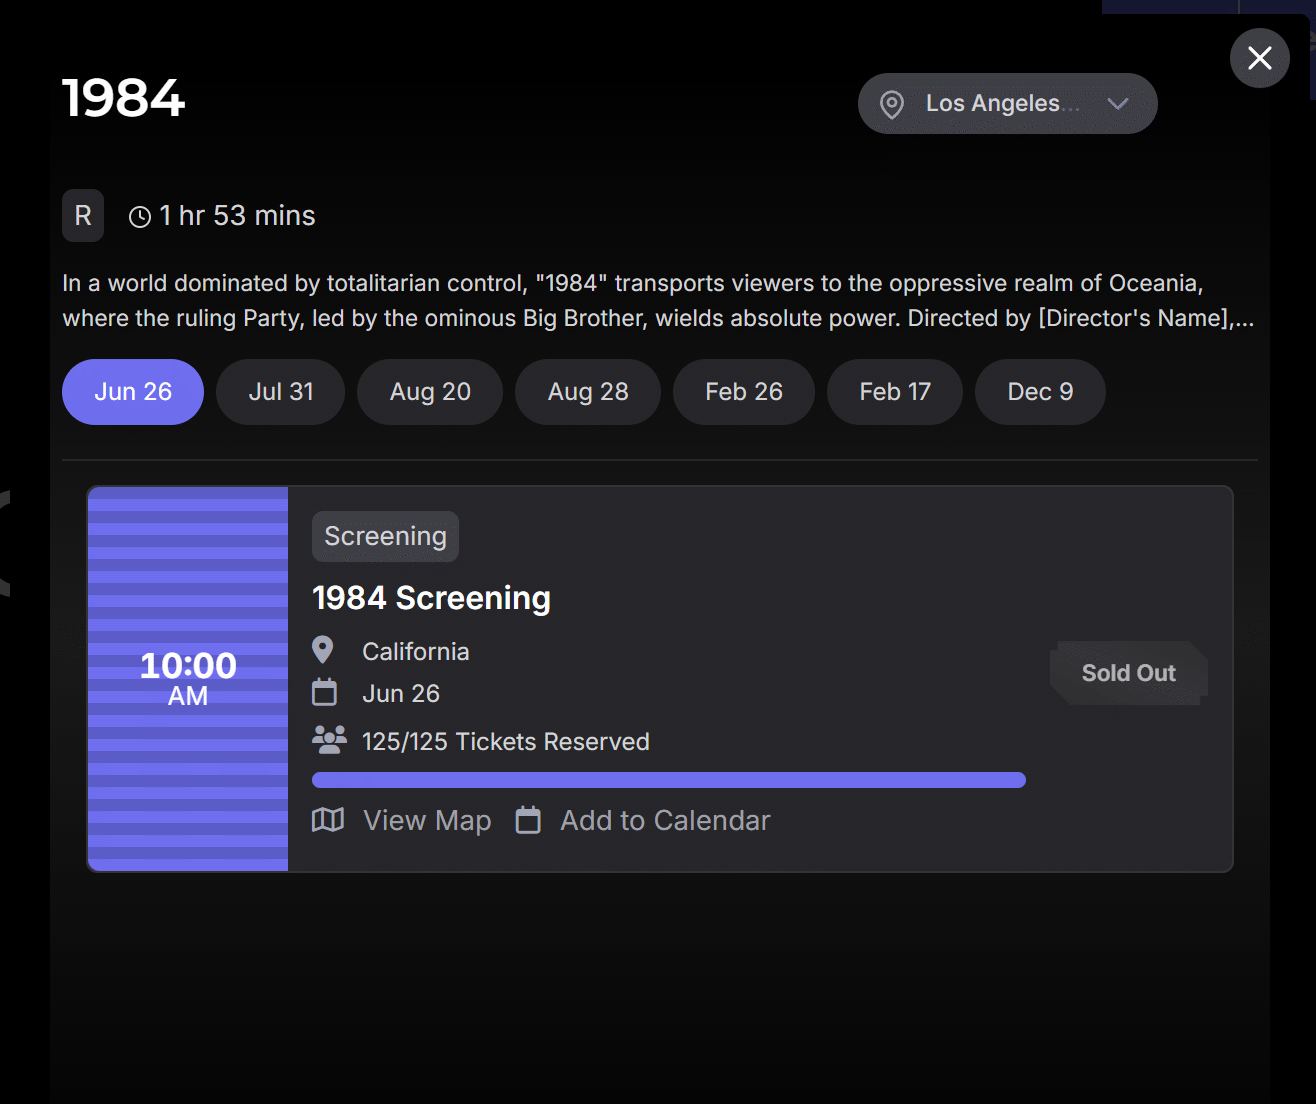This screenshot has height=1104, width=1316.
Task: Pick the Aug 28 date pill
Action: (x=588, y=392)
